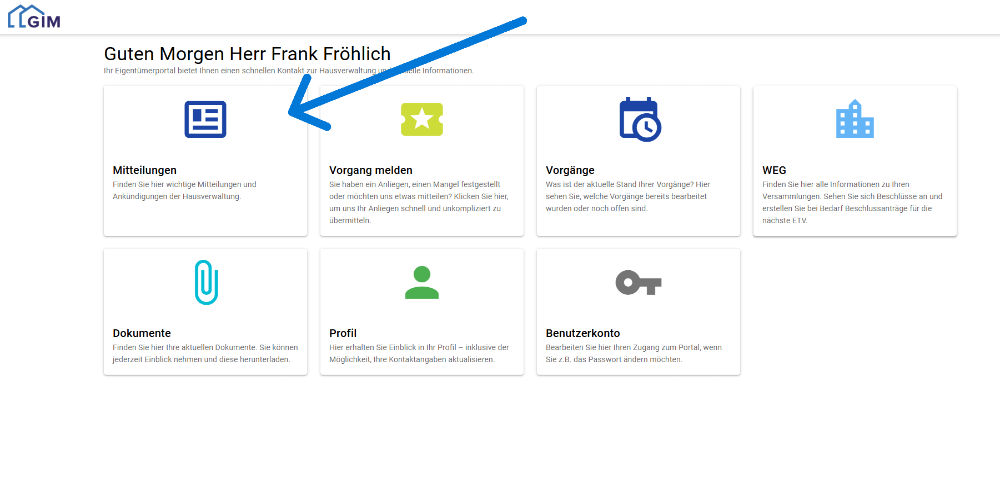
Task: Open the Dokumente paperclip icon
Action: pos(206,282)
